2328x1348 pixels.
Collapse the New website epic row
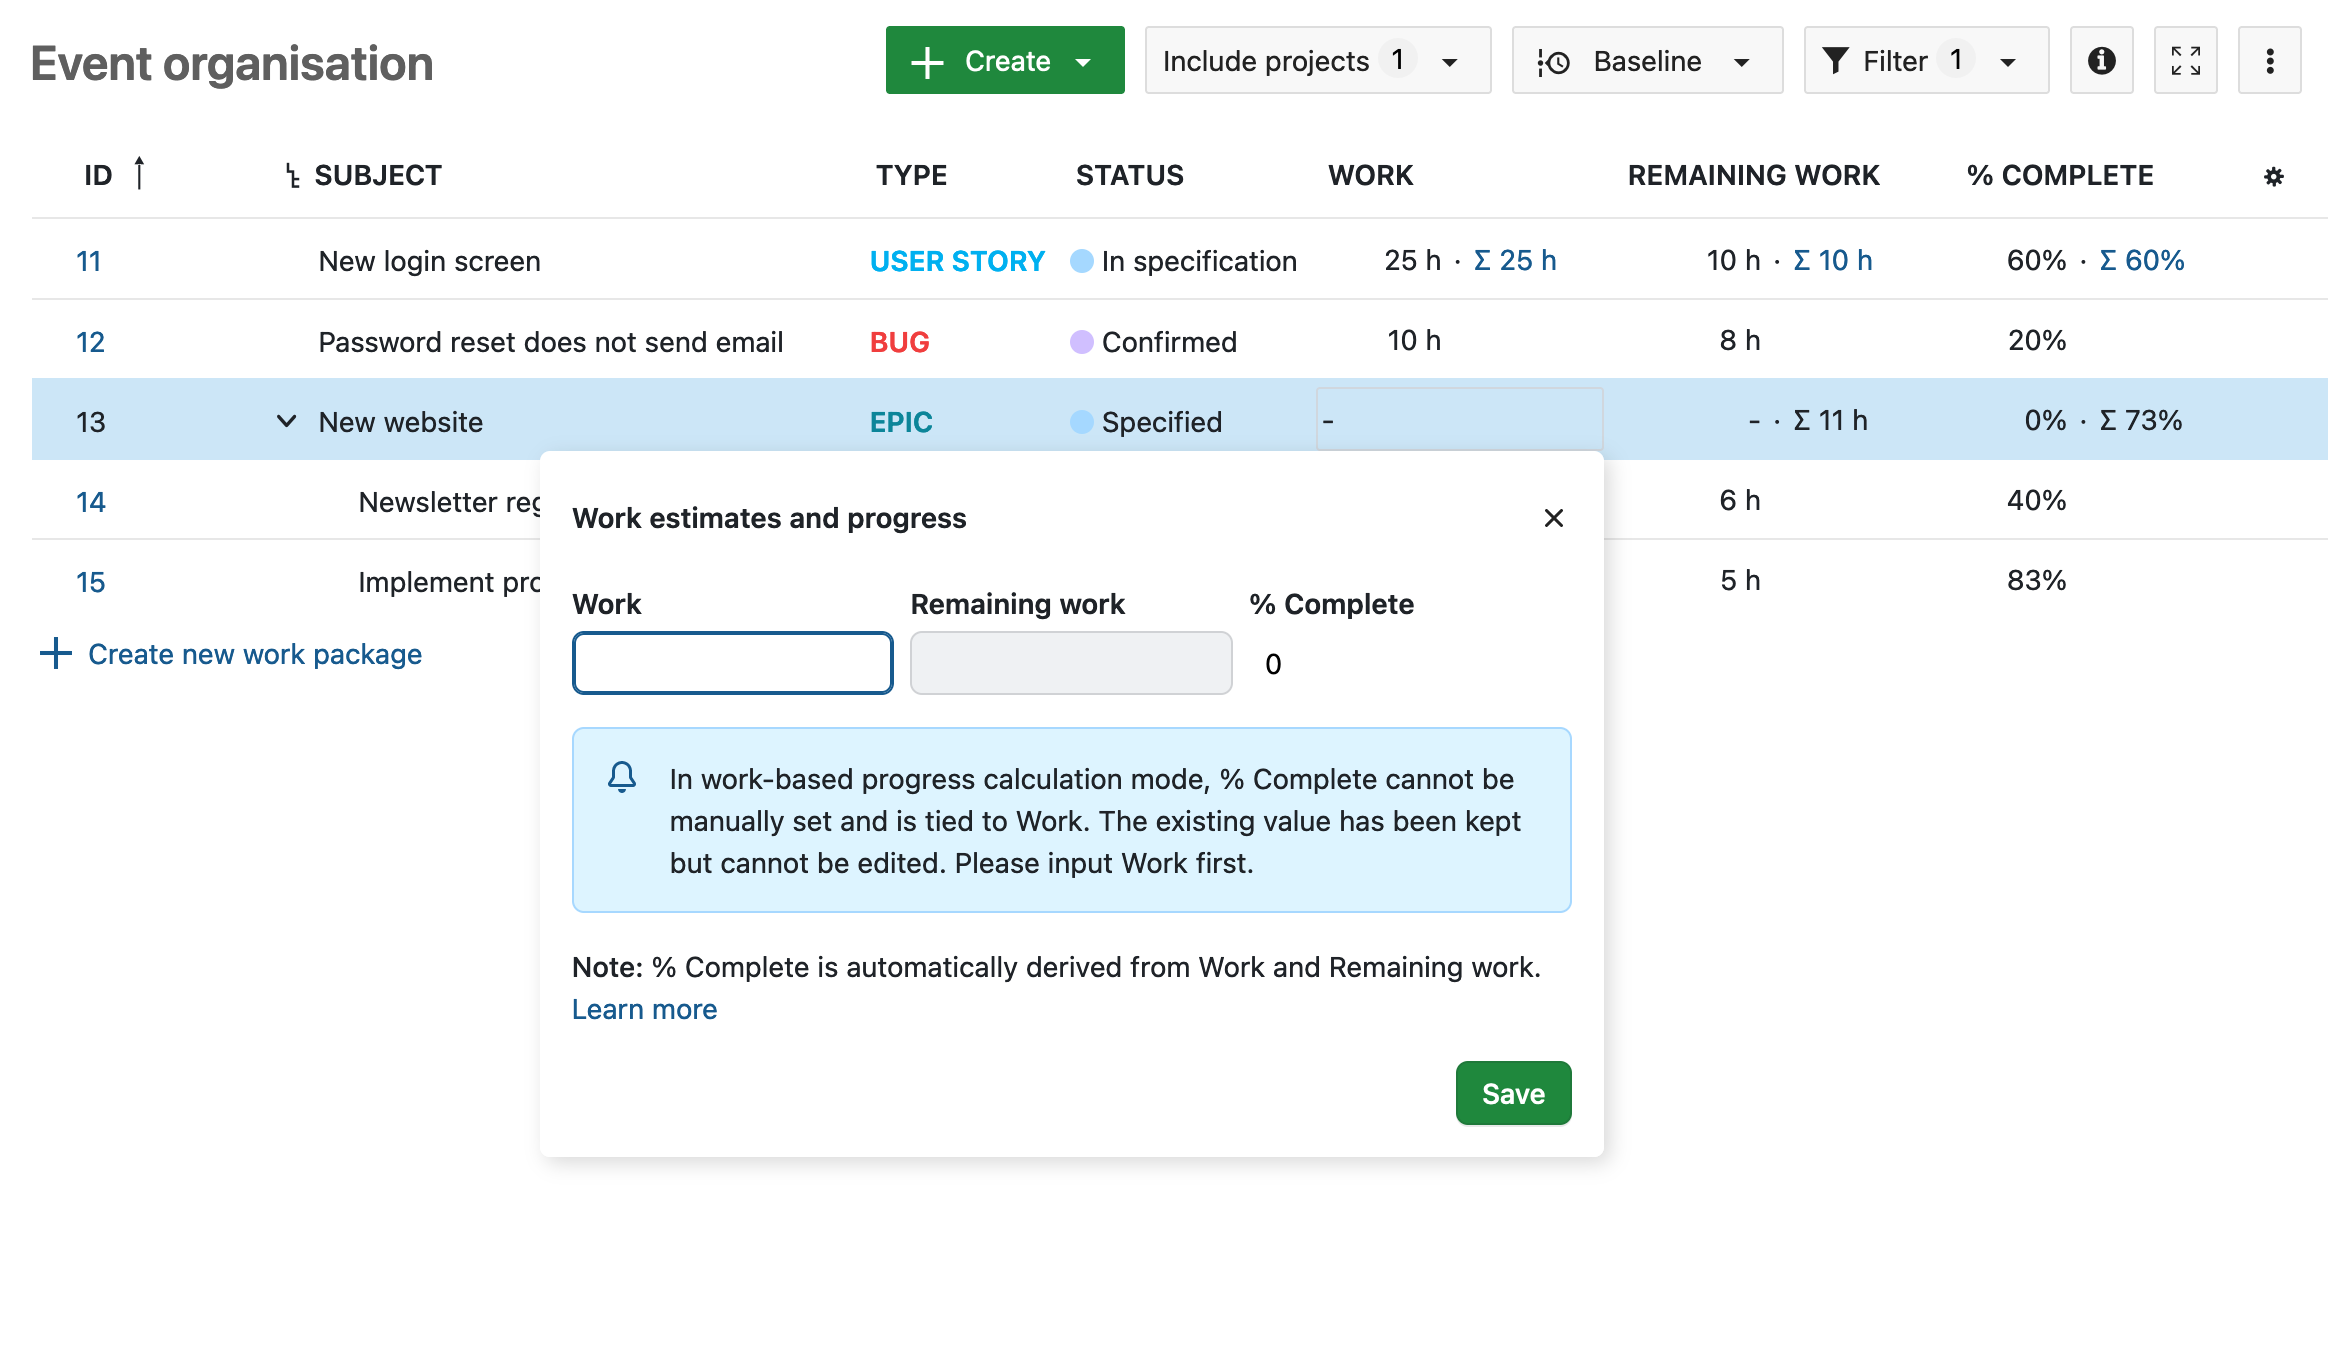coord(286,421)
